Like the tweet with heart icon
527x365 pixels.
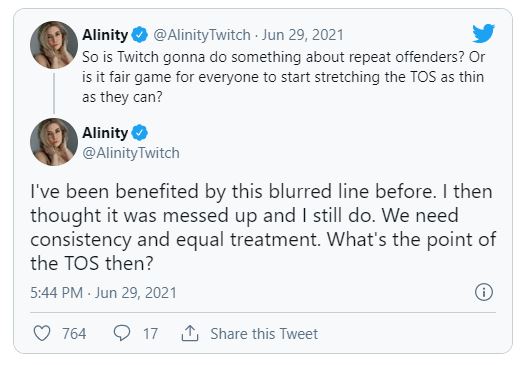42,333
